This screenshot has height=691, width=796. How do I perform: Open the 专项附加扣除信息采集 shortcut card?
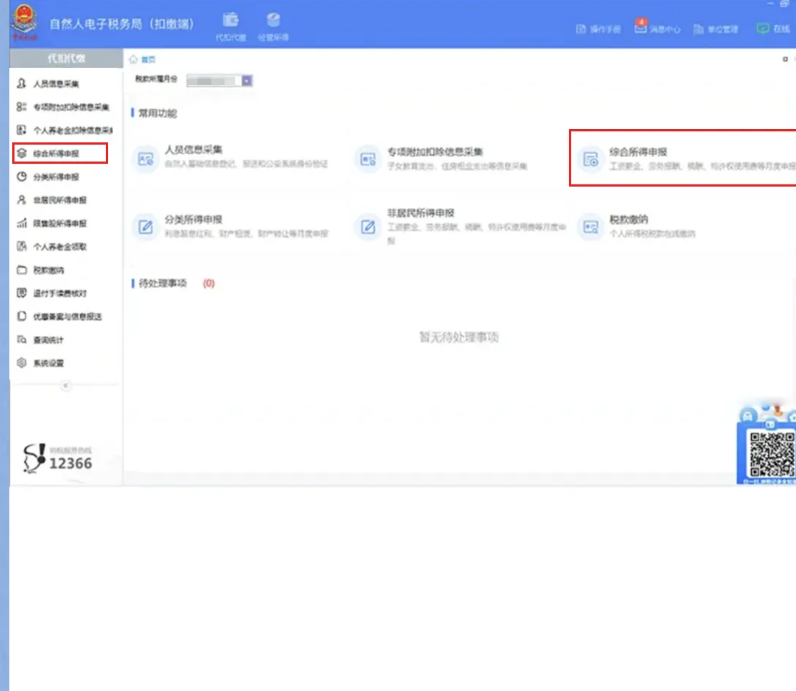pyautogui.click(x=442, y=158)
